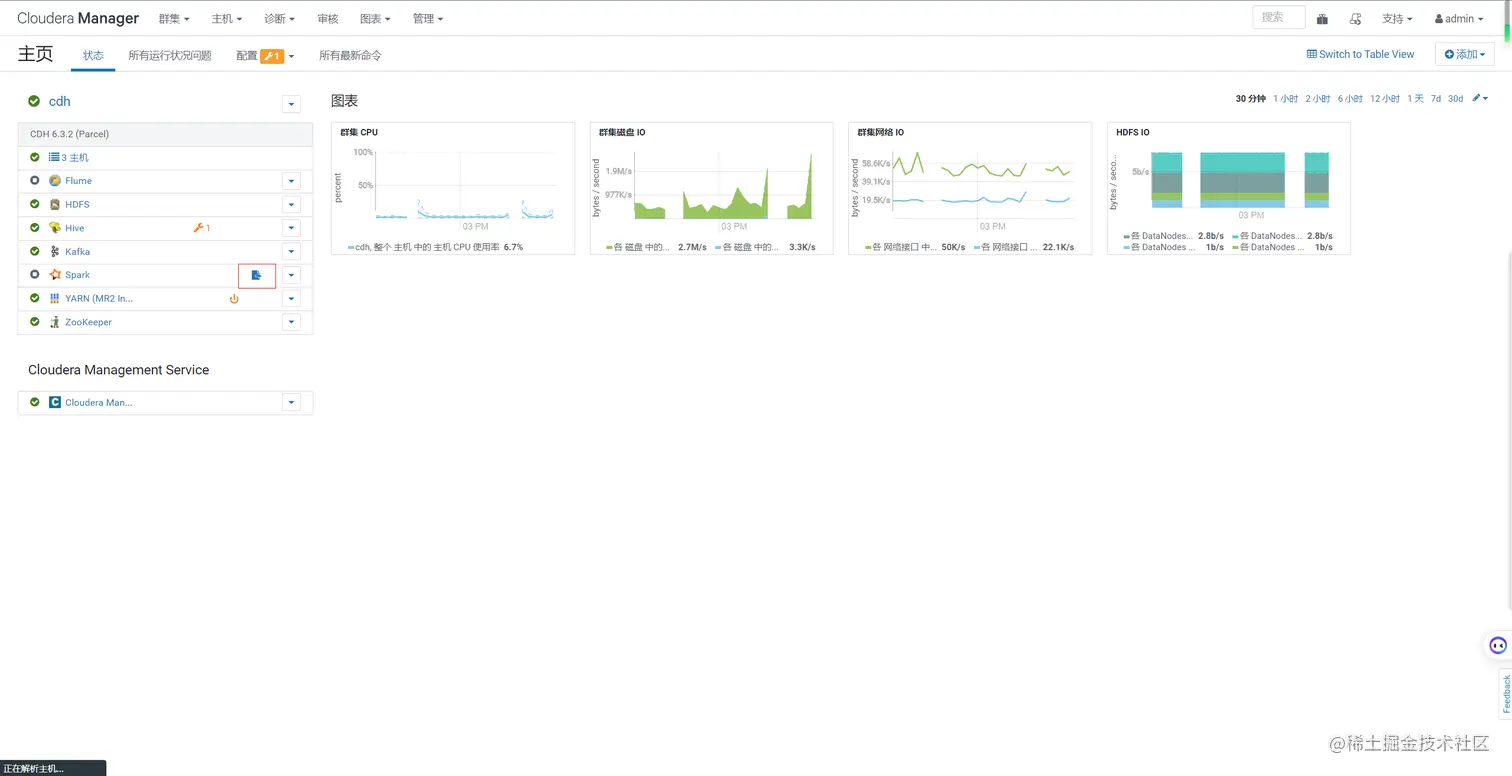The image size is (1512, 776).
Task: Click the 搜索 search input field
Action: (x=1278, y=17)
